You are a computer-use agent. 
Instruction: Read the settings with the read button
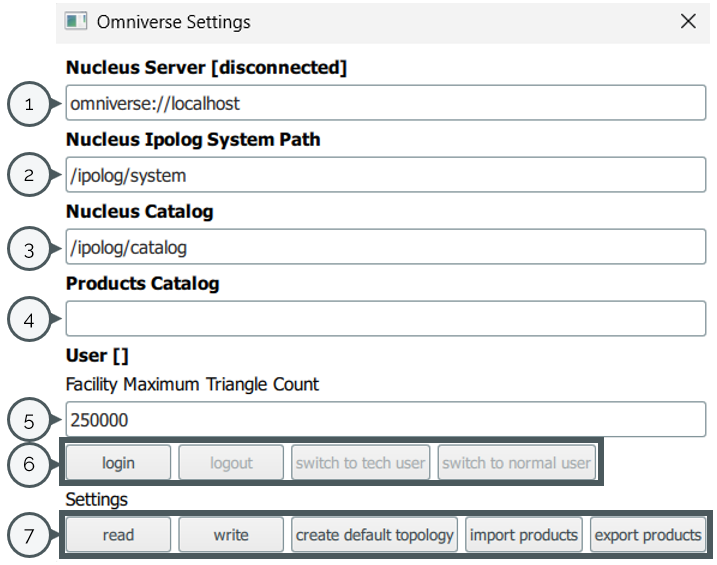pyautogui.click(x=118, y=534)
